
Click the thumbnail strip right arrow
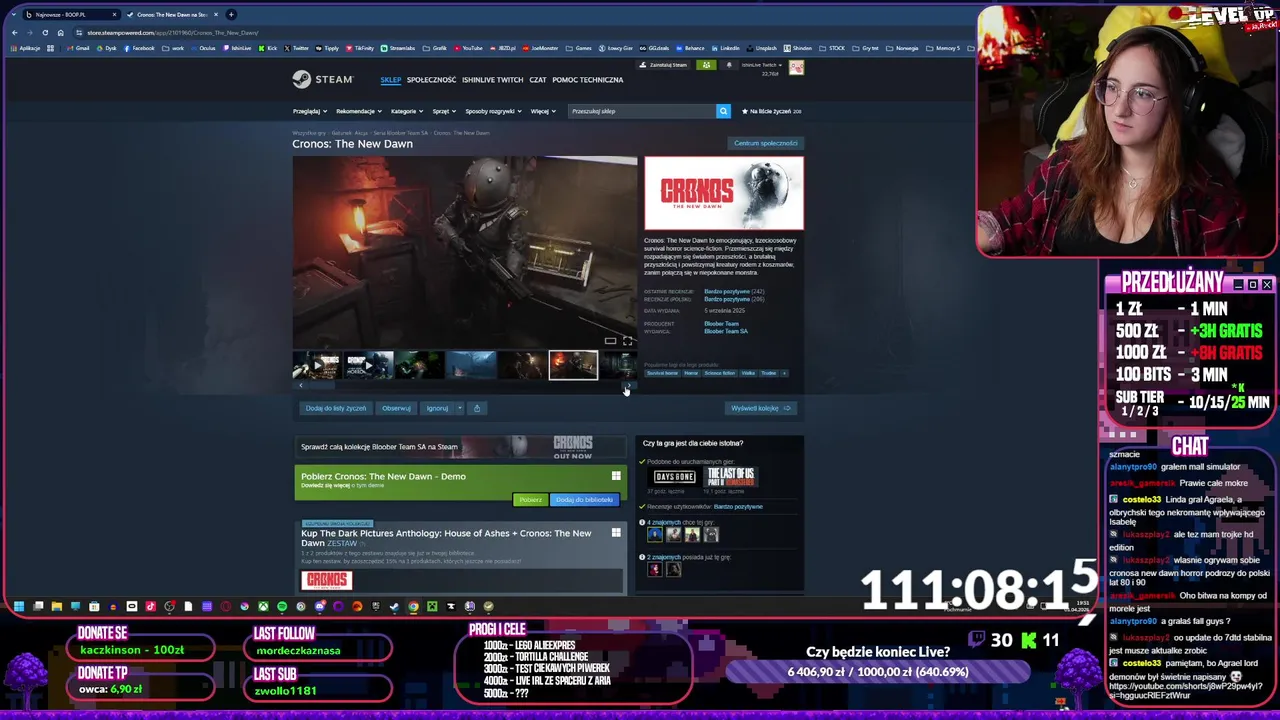pos(628,386)
